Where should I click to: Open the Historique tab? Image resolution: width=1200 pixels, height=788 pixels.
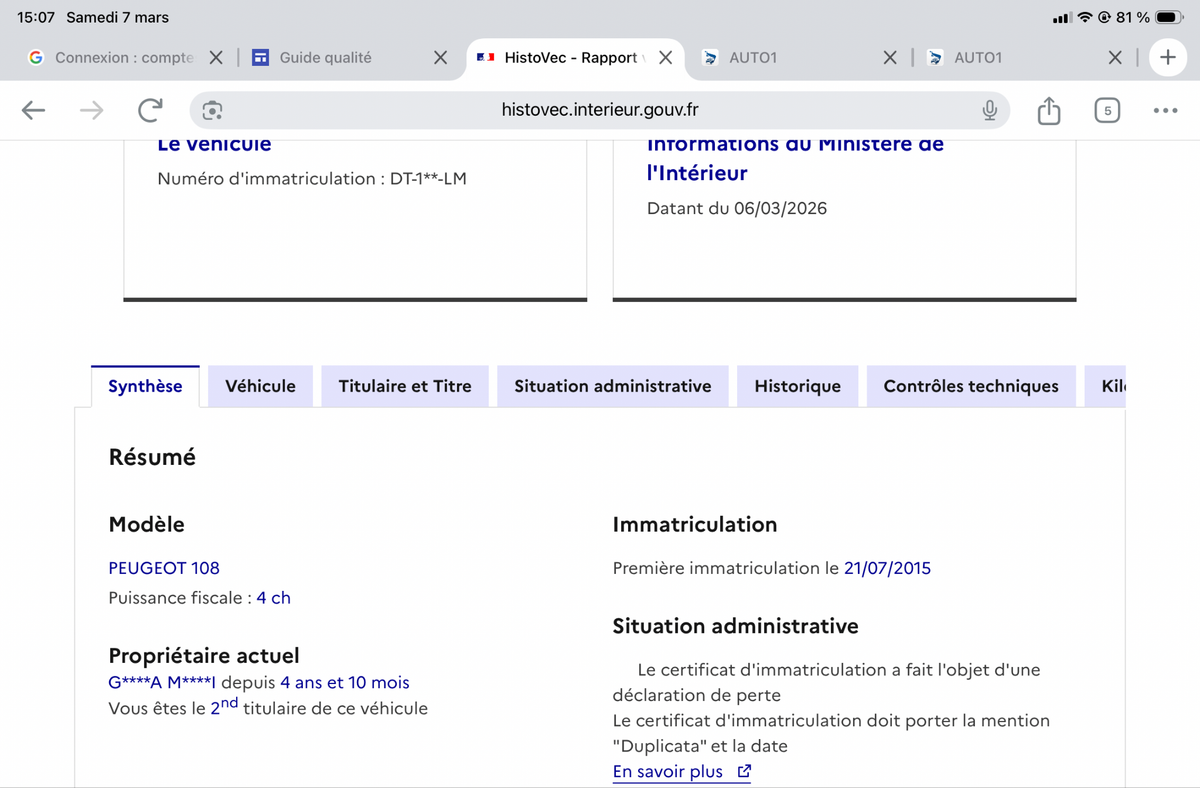coord(797,386)
